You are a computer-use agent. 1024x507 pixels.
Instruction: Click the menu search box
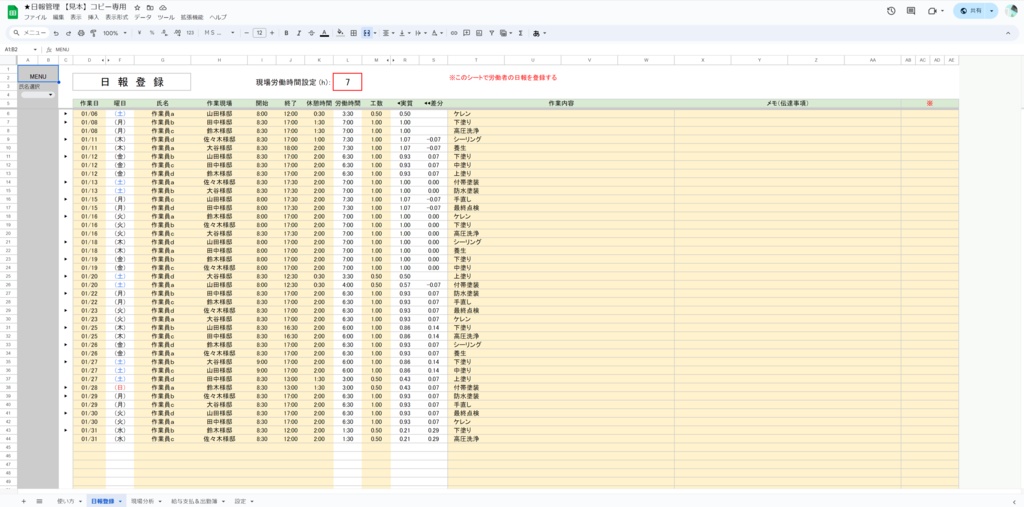[x=29, y=33]
